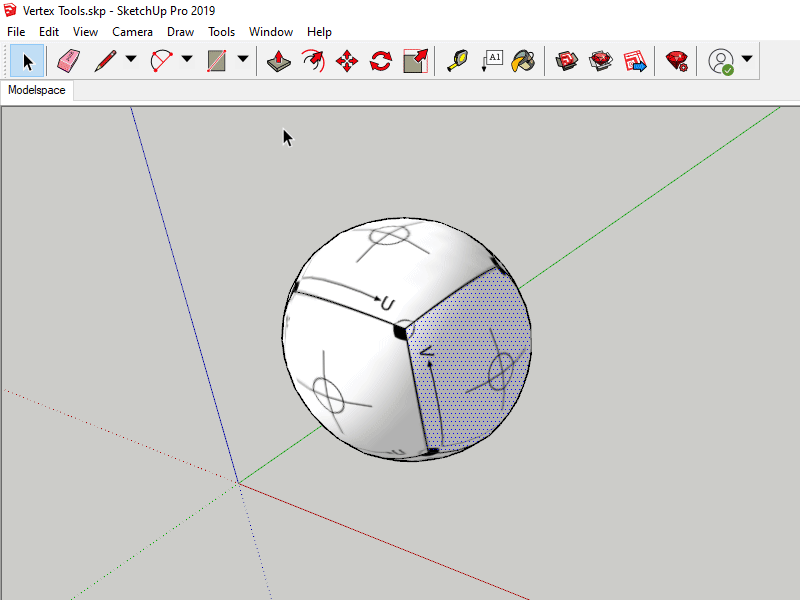Choose the Rotate tool
Image resolution: width=800 pixels, height=600 pixels.
380,61
